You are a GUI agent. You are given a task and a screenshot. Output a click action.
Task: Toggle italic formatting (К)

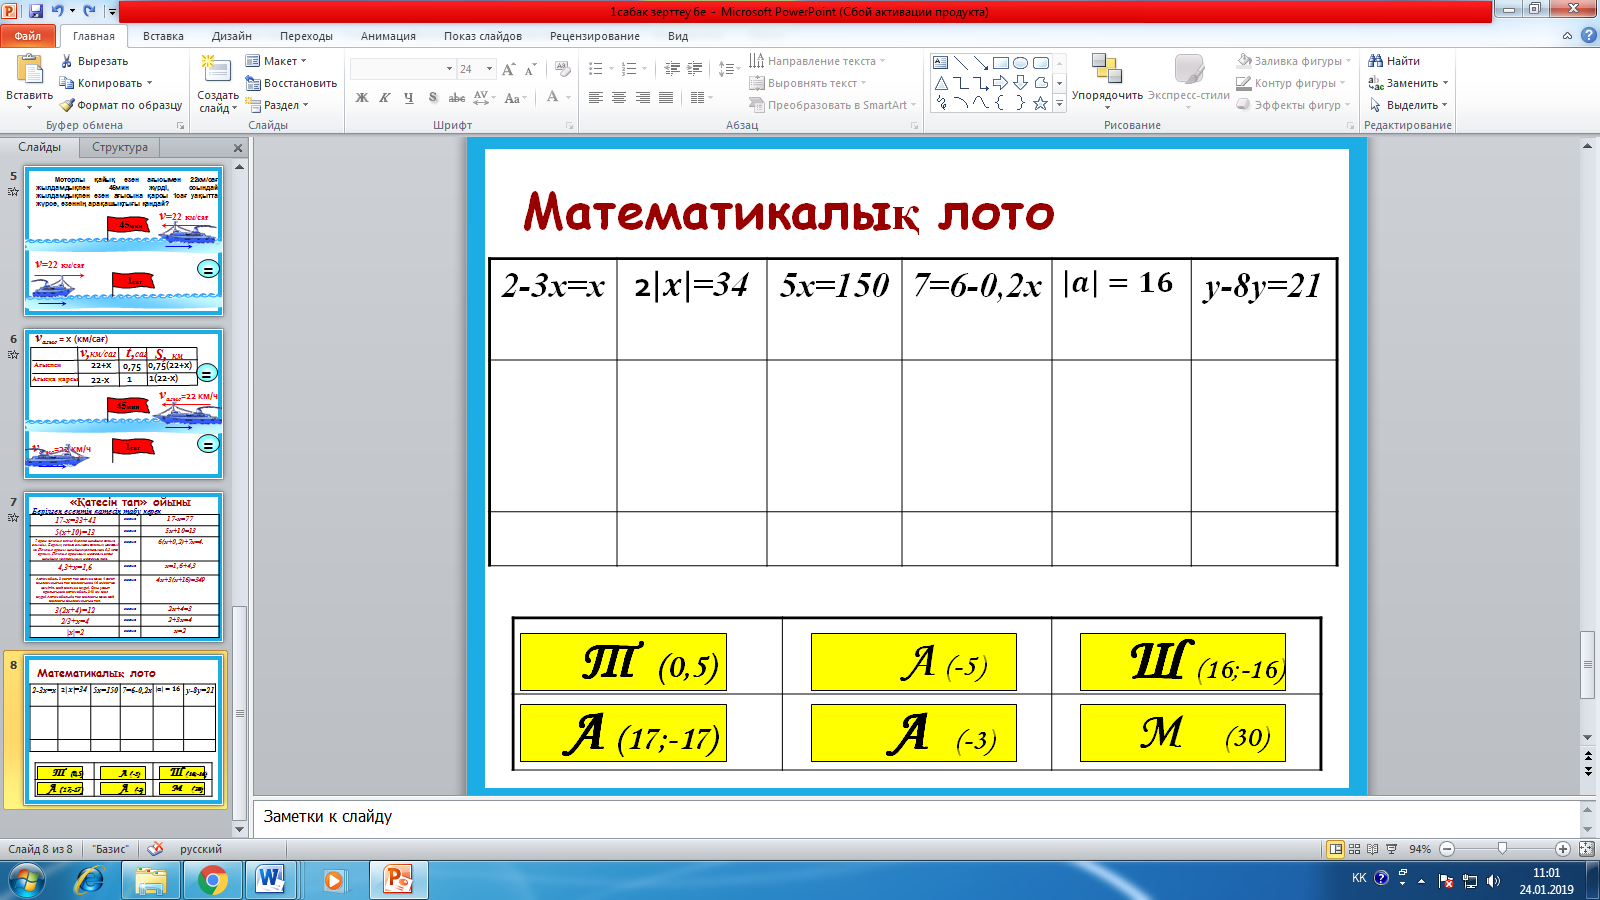(385, 97)
